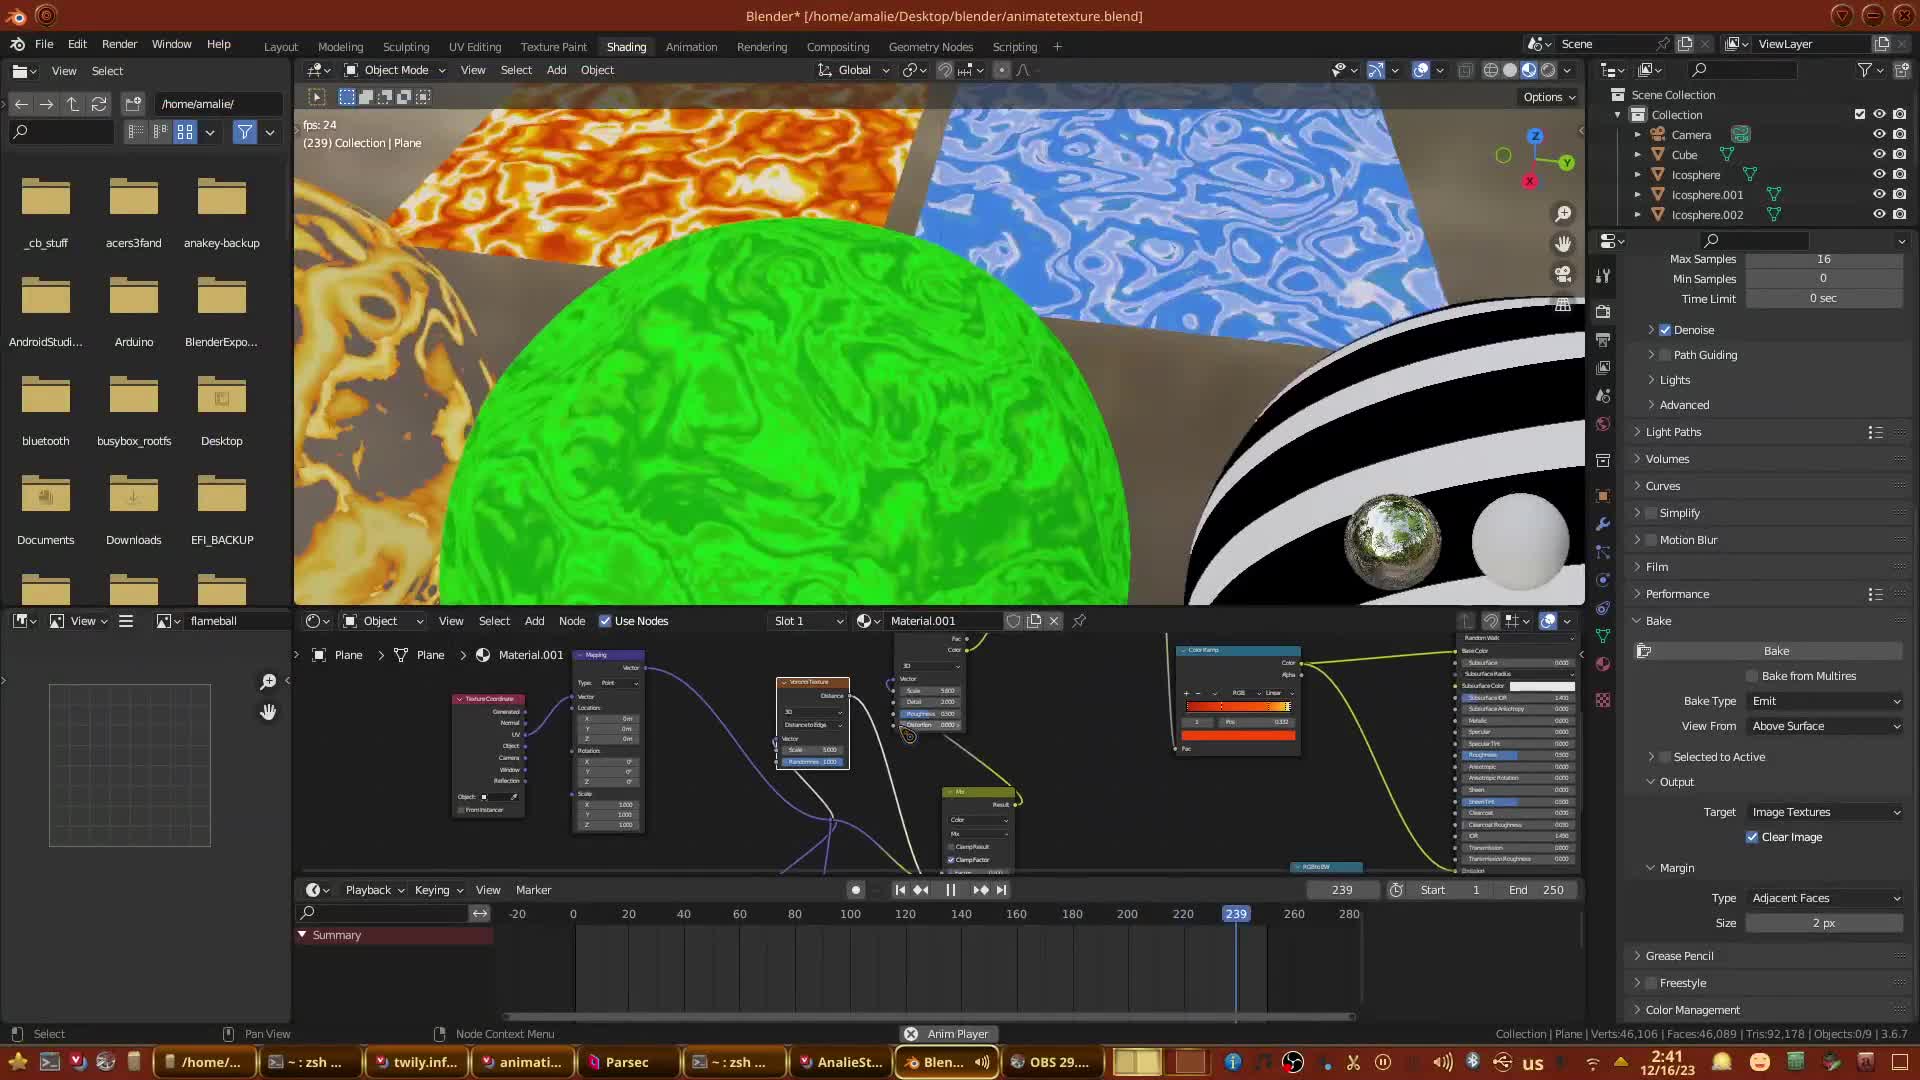Open the Render menu
1920x1080 pixels.
click(119, 44)
